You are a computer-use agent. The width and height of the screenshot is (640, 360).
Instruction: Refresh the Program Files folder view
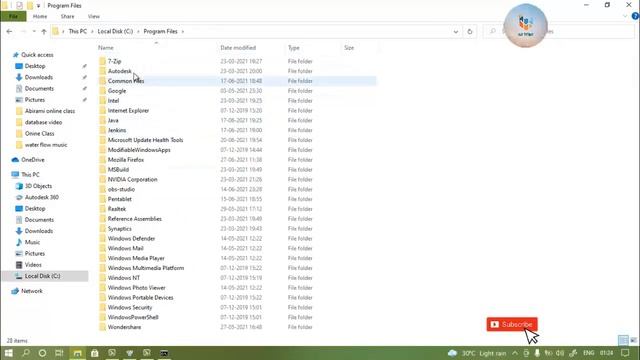coord(470,31)
